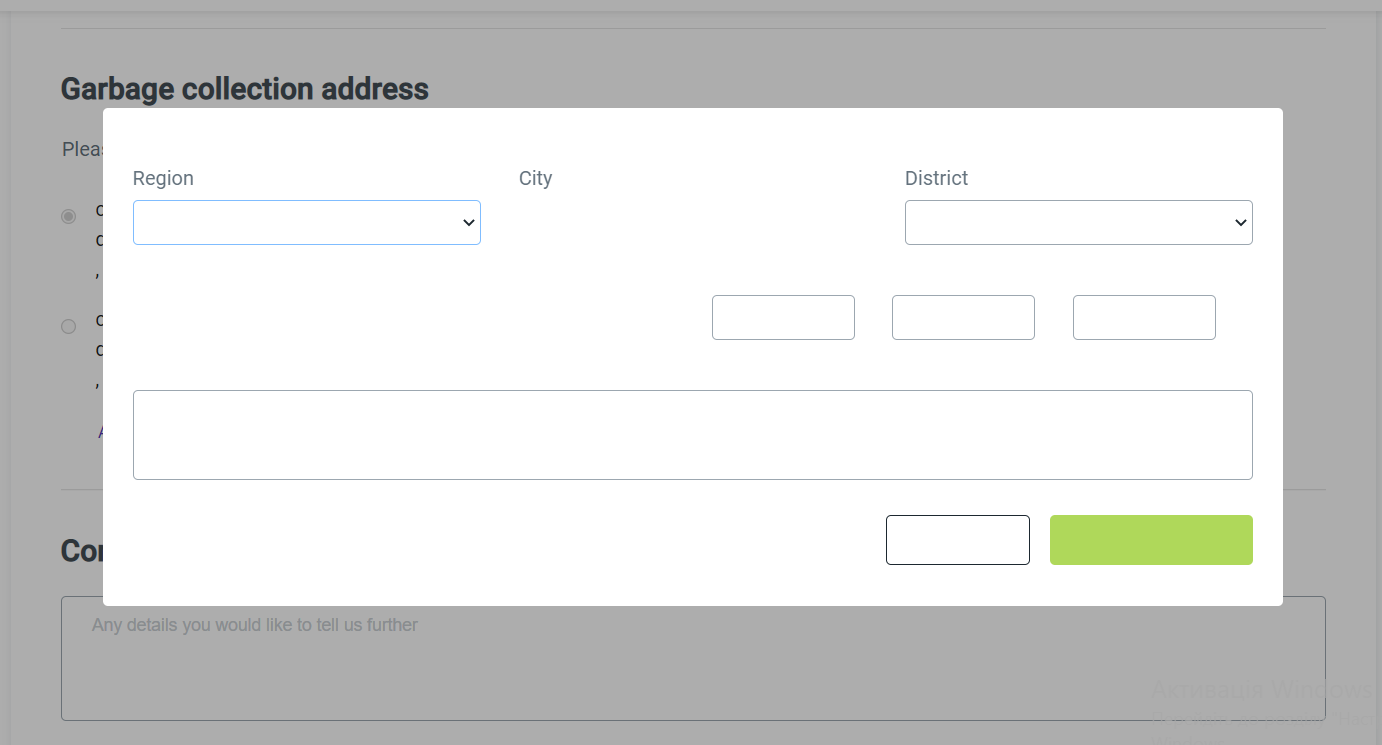
Task: Click the partially visible Please text above the options
Action: point(83,148)
